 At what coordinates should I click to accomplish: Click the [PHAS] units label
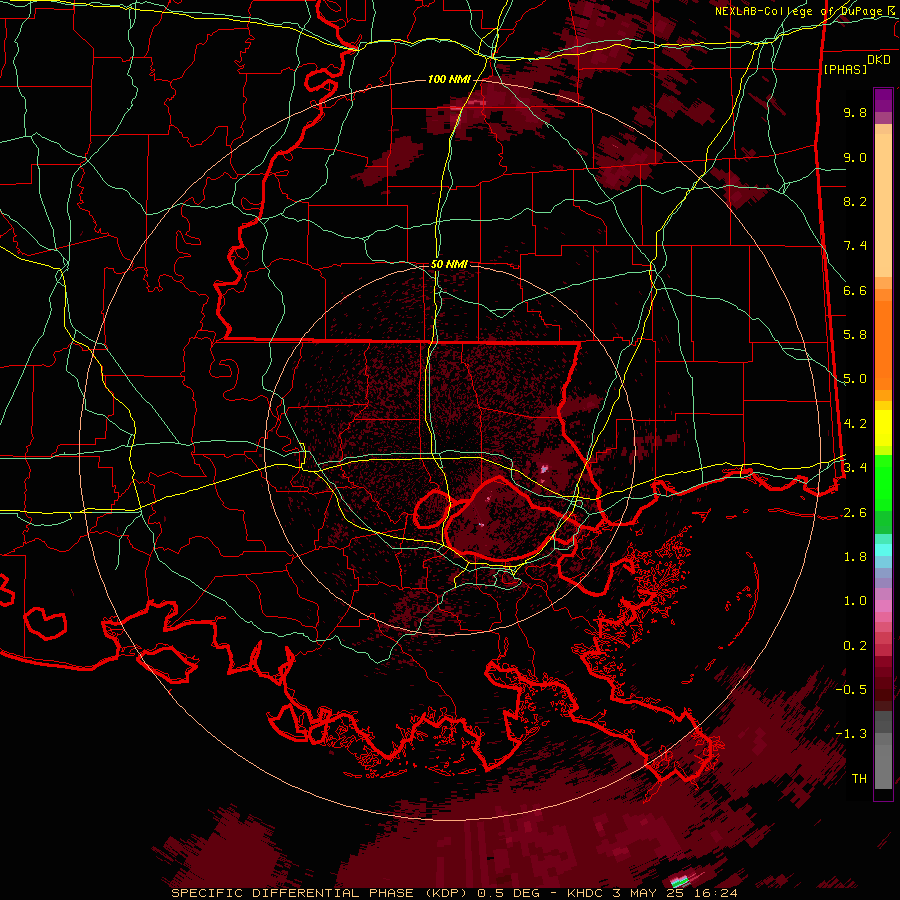click(845, 69)
